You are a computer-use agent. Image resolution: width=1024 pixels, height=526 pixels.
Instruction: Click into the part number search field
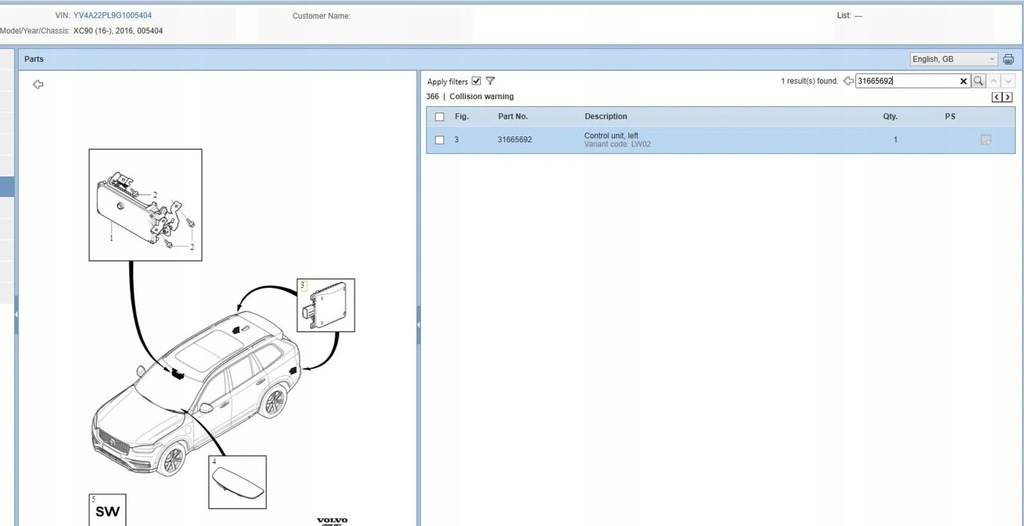(905, 81)
